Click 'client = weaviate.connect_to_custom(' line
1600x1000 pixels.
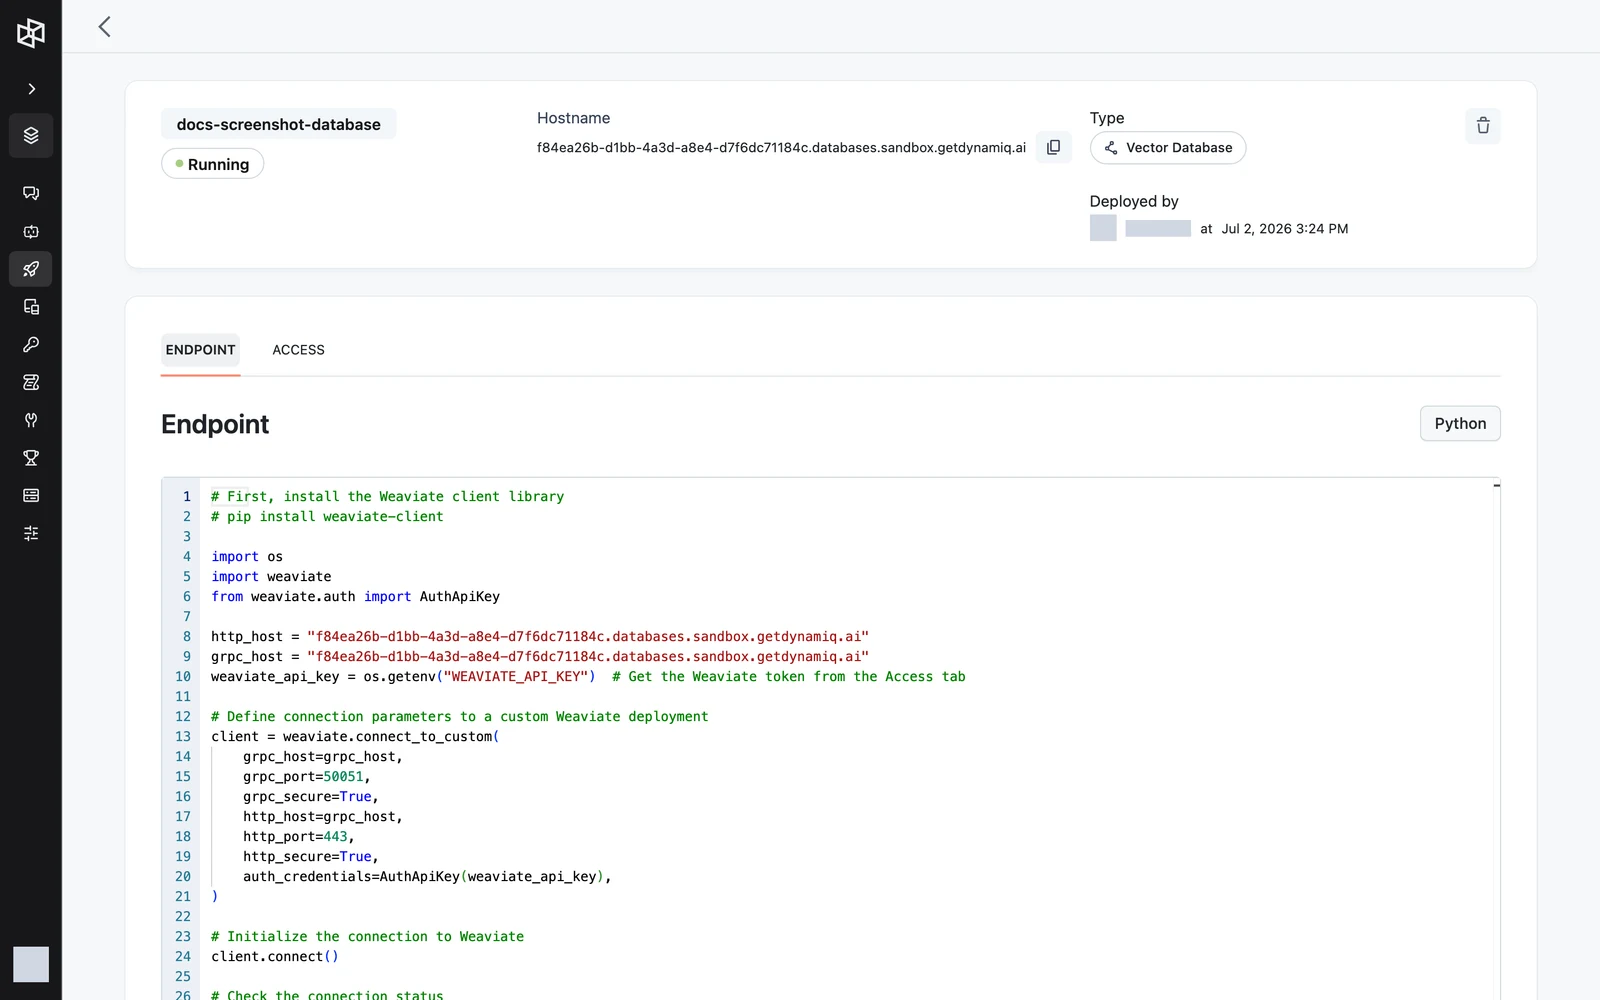coord(355,737)
